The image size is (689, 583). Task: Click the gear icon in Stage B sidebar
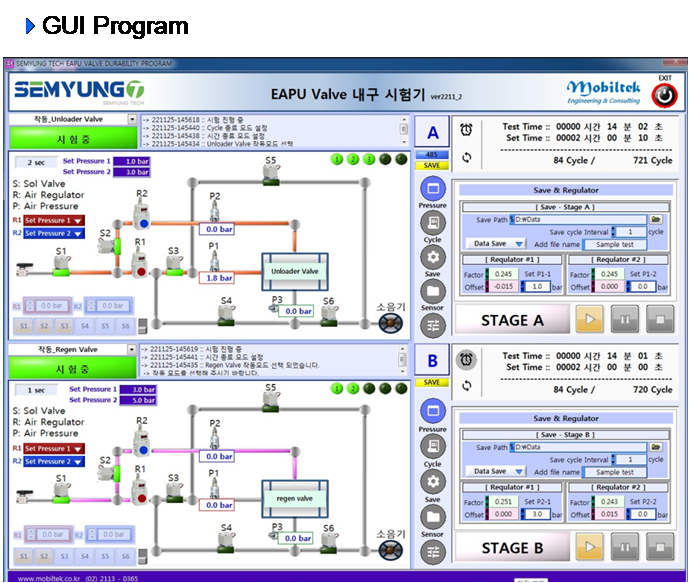[x=433, y=482]
